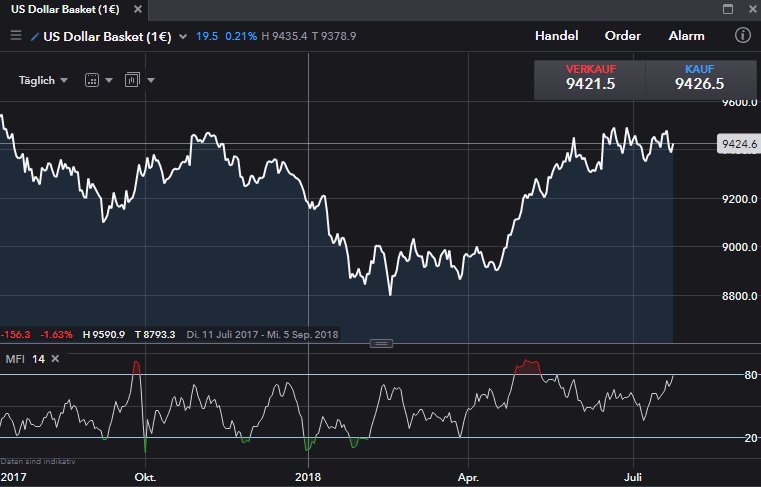Select the MFI 14 indicator label

[24, 358]
